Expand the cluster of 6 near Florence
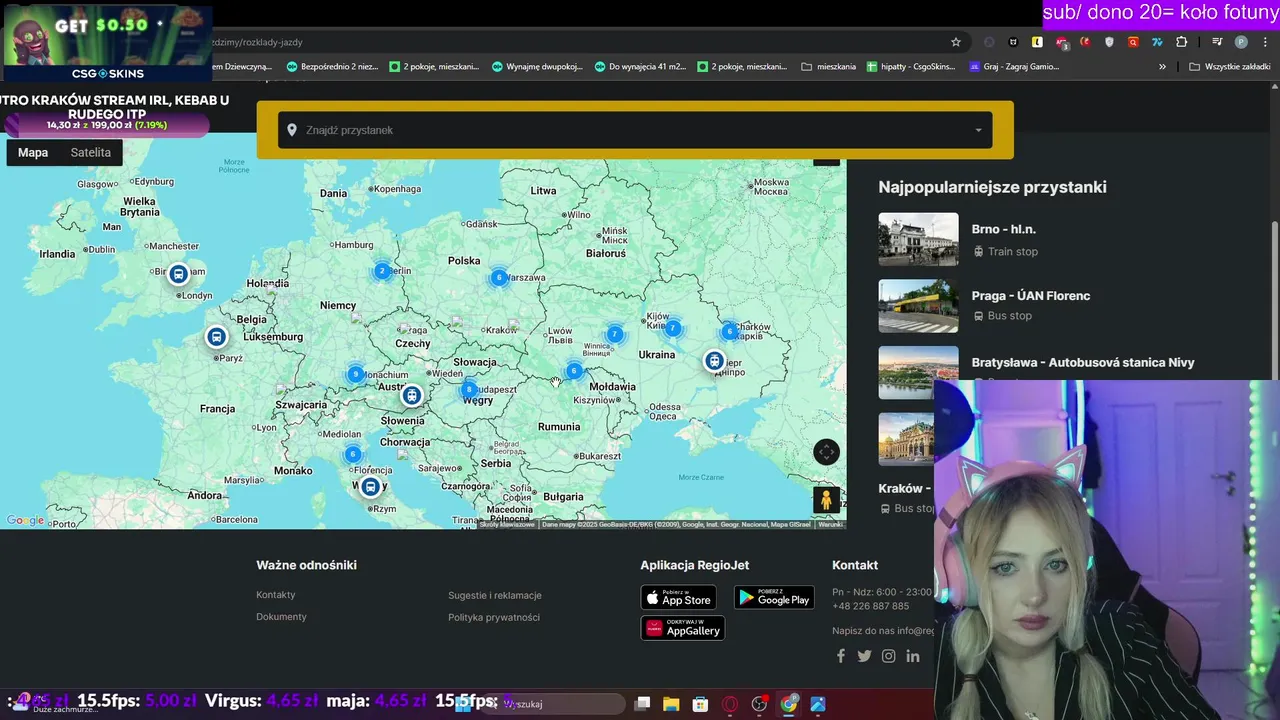This screenshot has width=1280, height=720. 352,454
